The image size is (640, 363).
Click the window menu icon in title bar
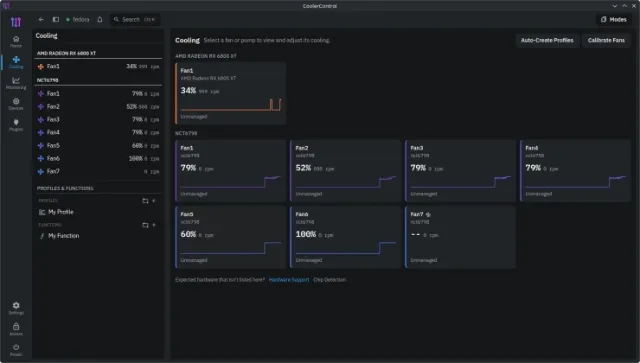click(x=6, y=6)
